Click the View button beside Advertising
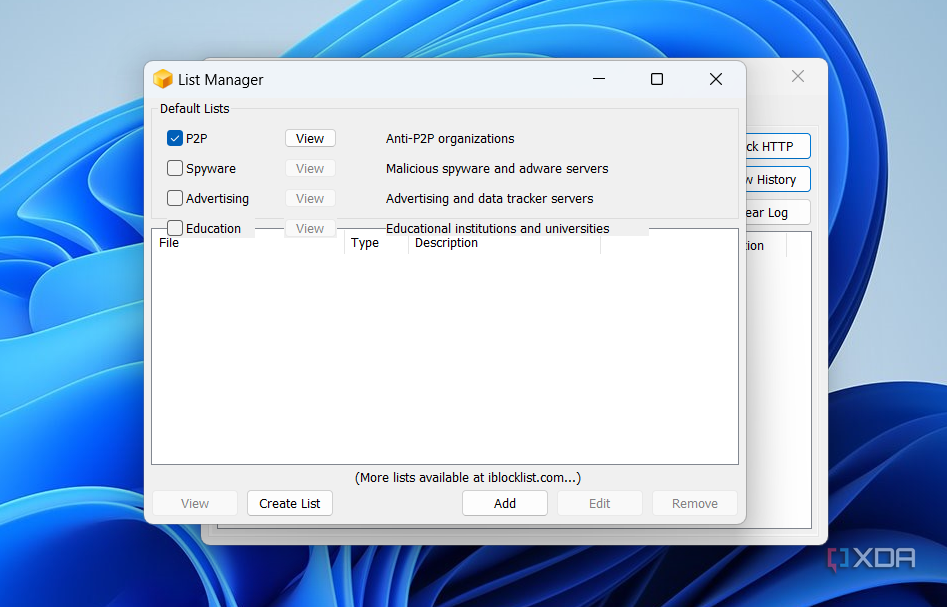Viewport: 947px width, 607px height. coord(310,198)
